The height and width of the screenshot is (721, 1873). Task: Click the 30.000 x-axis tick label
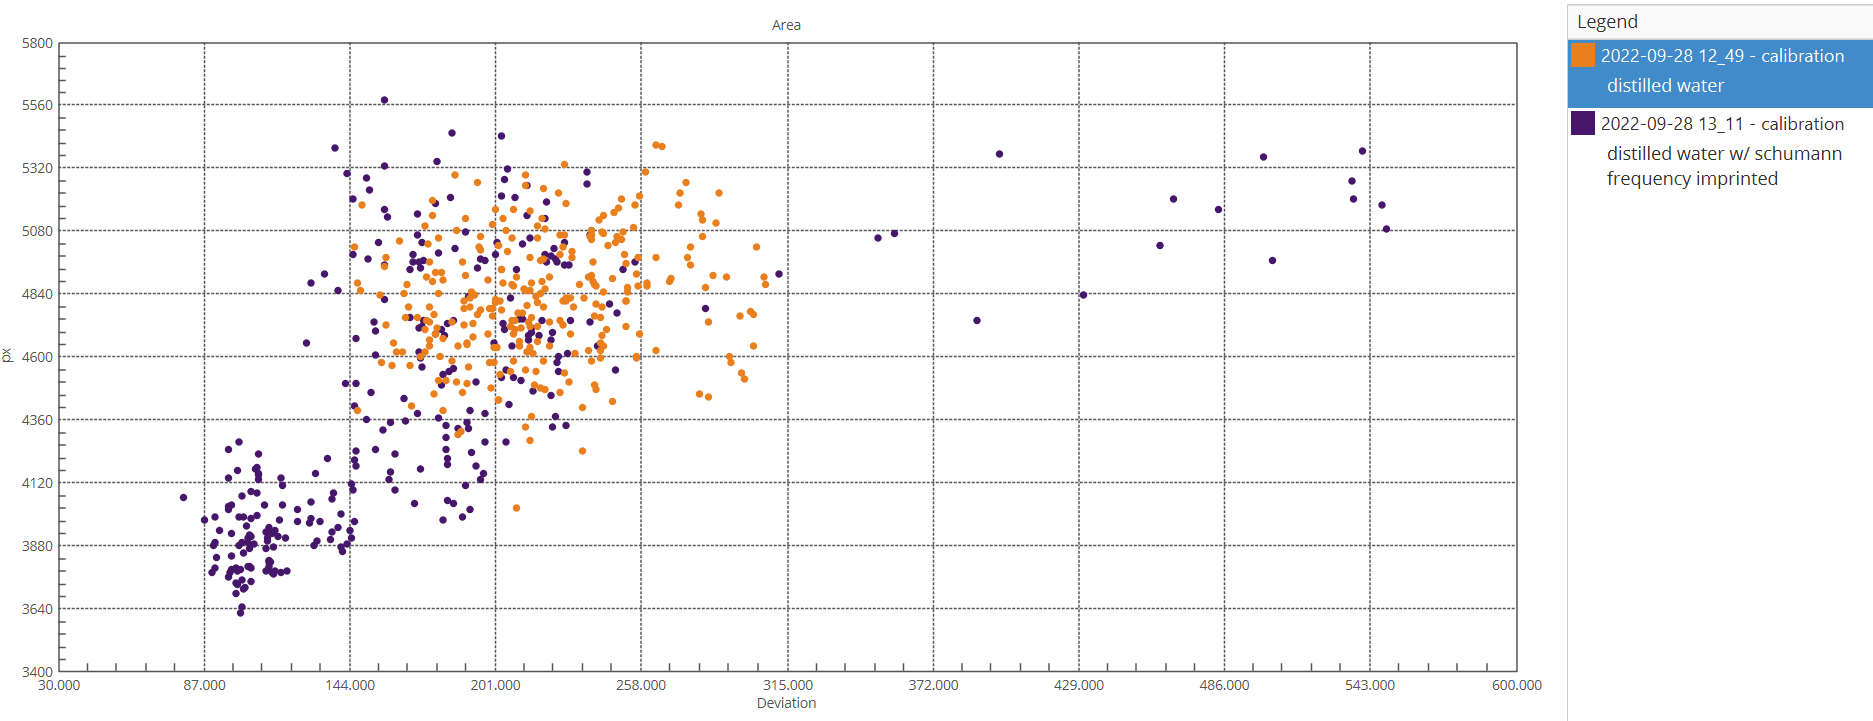pyautogui.click(x=59, y=685)
